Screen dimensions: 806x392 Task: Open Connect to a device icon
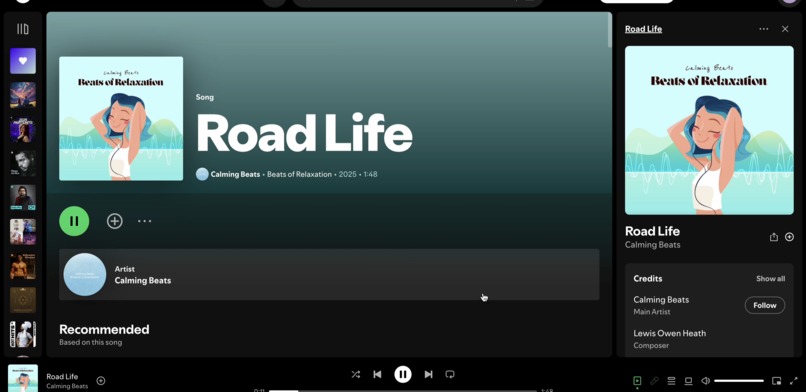pos(688,381)
